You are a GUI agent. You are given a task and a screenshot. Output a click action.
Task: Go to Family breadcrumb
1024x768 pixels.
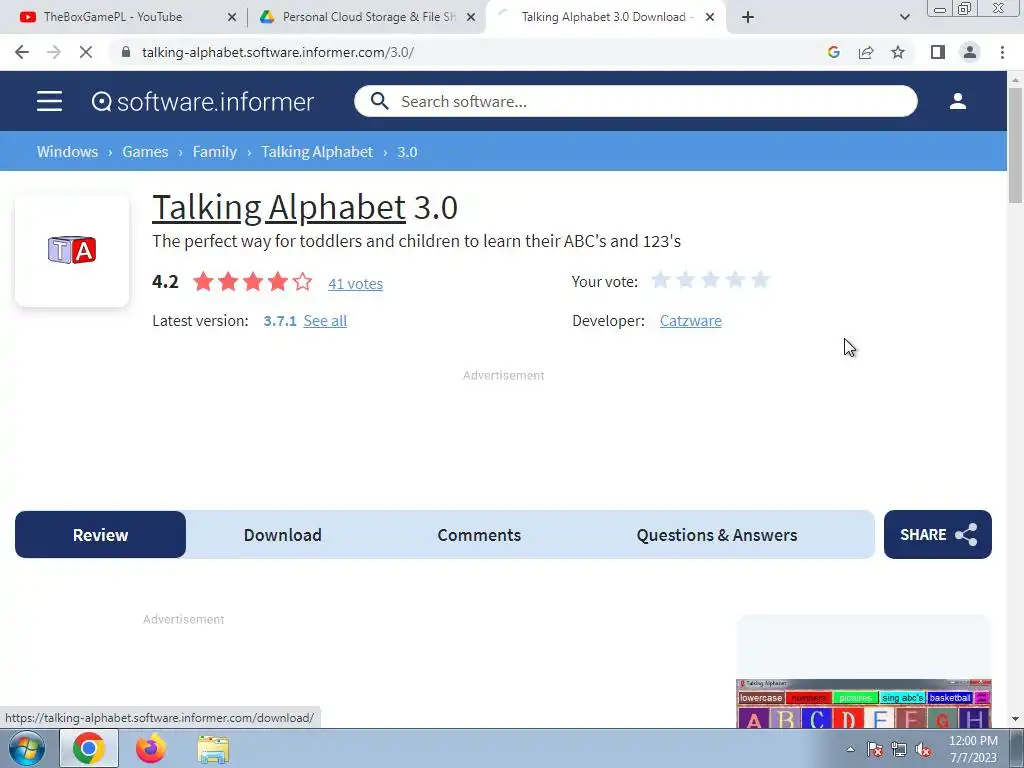[x=214, y=152]
